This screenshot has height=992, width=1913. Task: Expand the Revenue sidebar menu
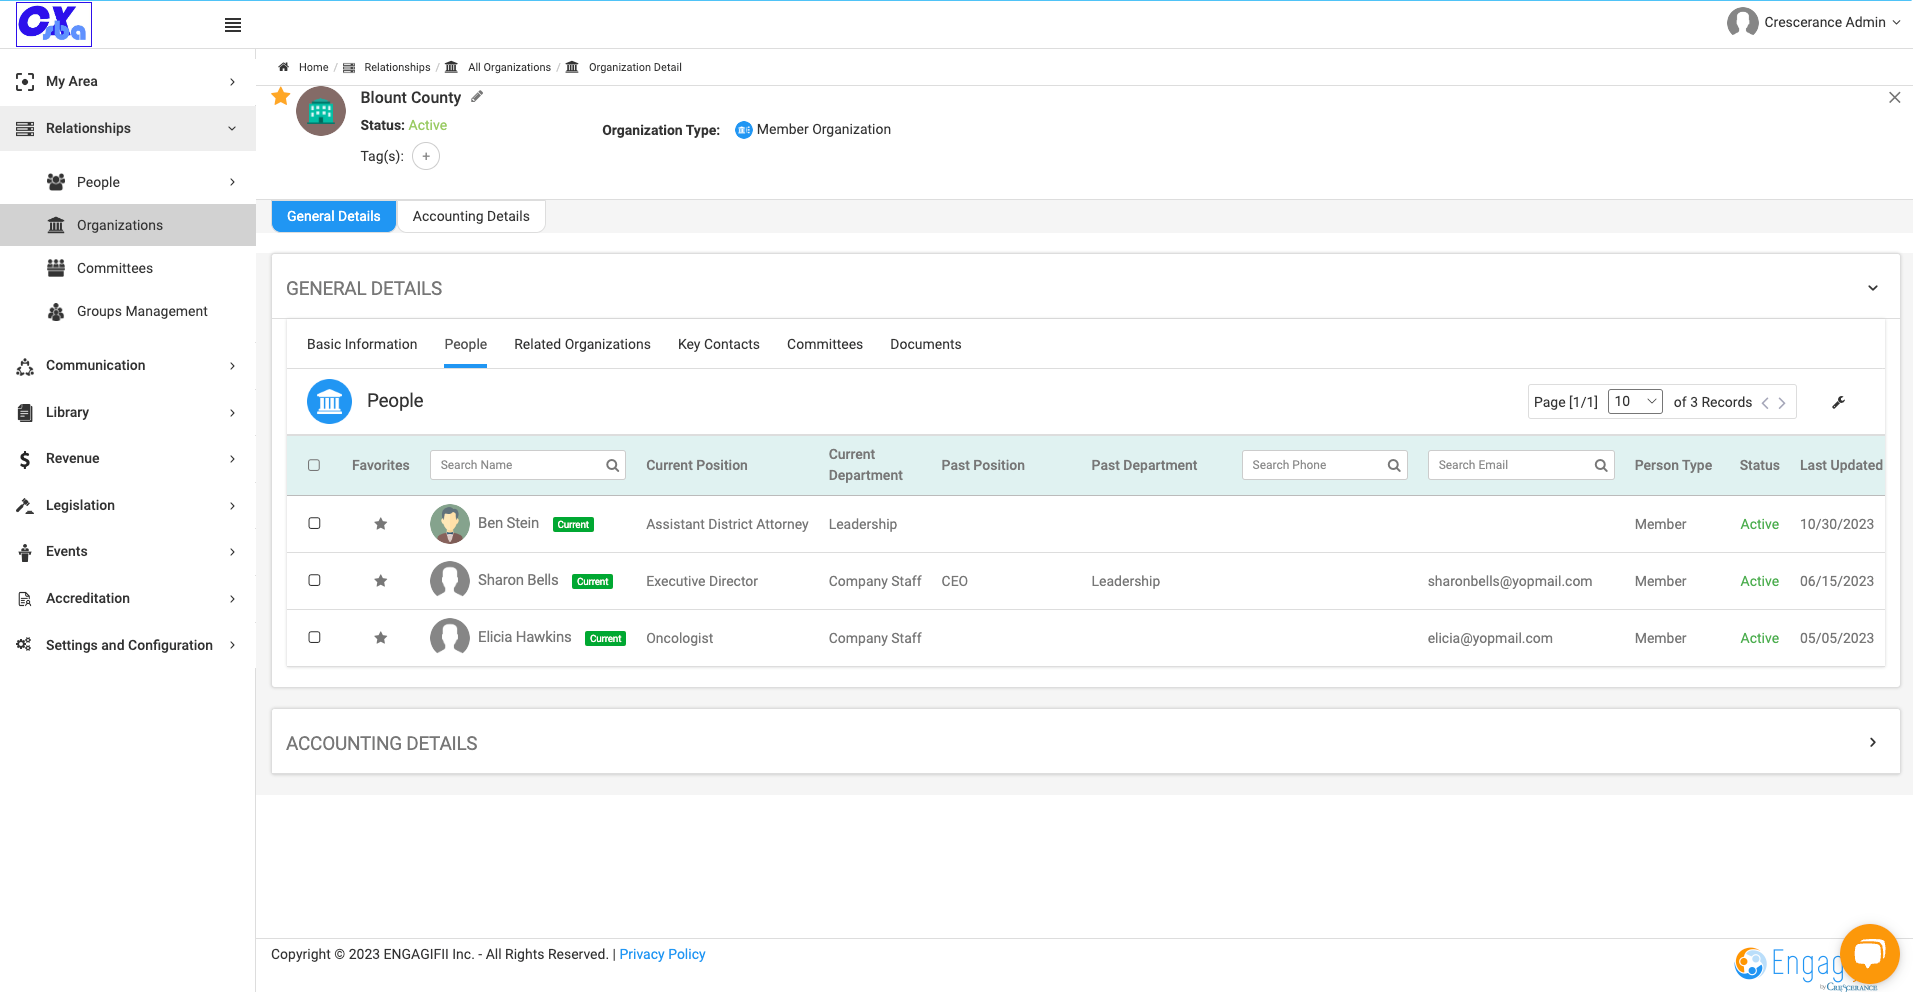coord(128,458)
